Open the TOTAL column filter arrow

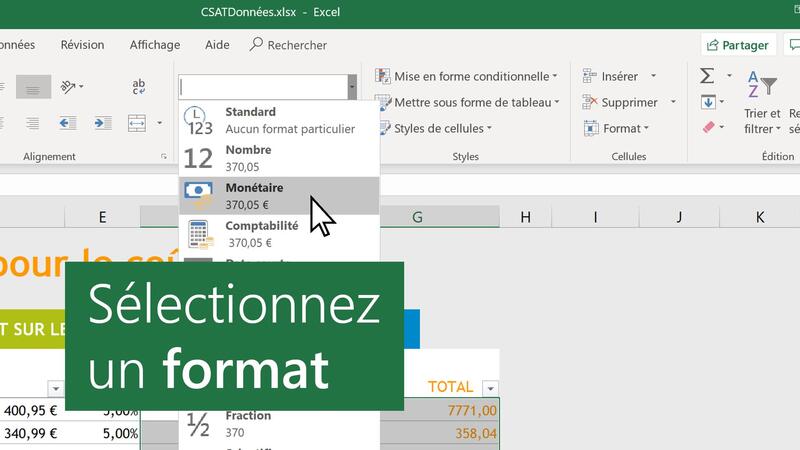(489, 388)
